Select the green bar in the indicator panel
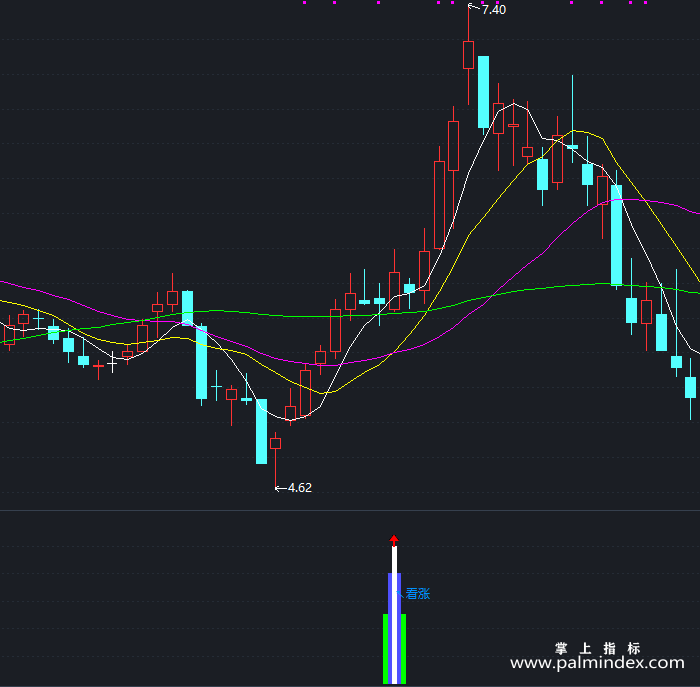The height and width of the screenshot is (687, 700). [395, 649]
